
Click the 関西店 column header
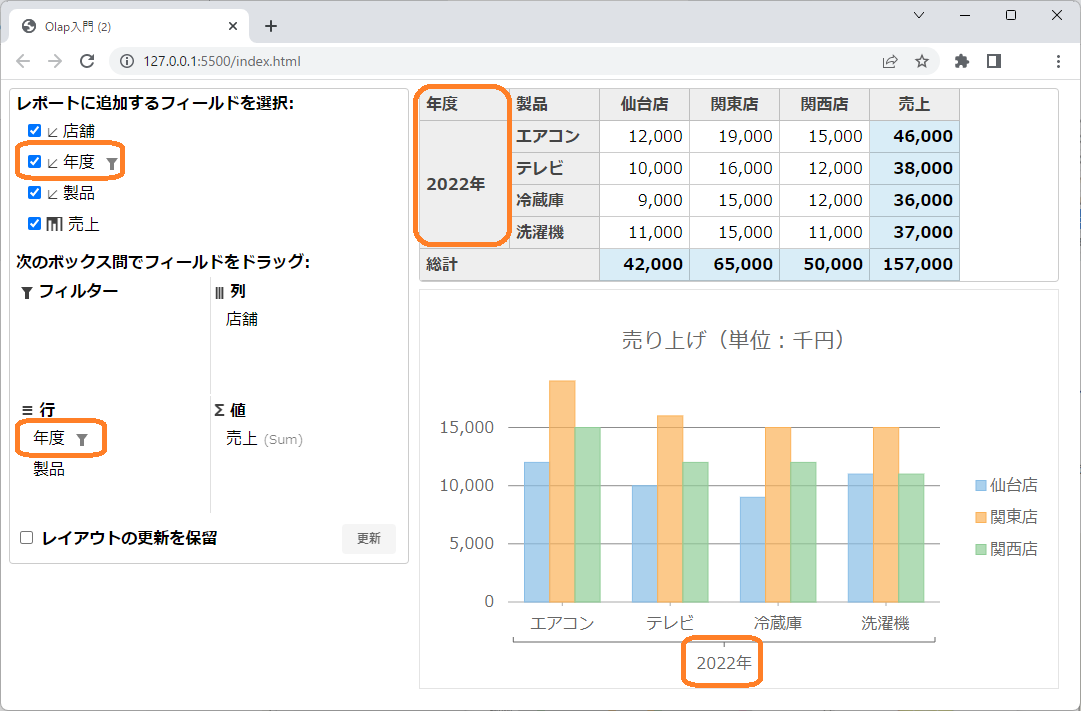(825, 104)
